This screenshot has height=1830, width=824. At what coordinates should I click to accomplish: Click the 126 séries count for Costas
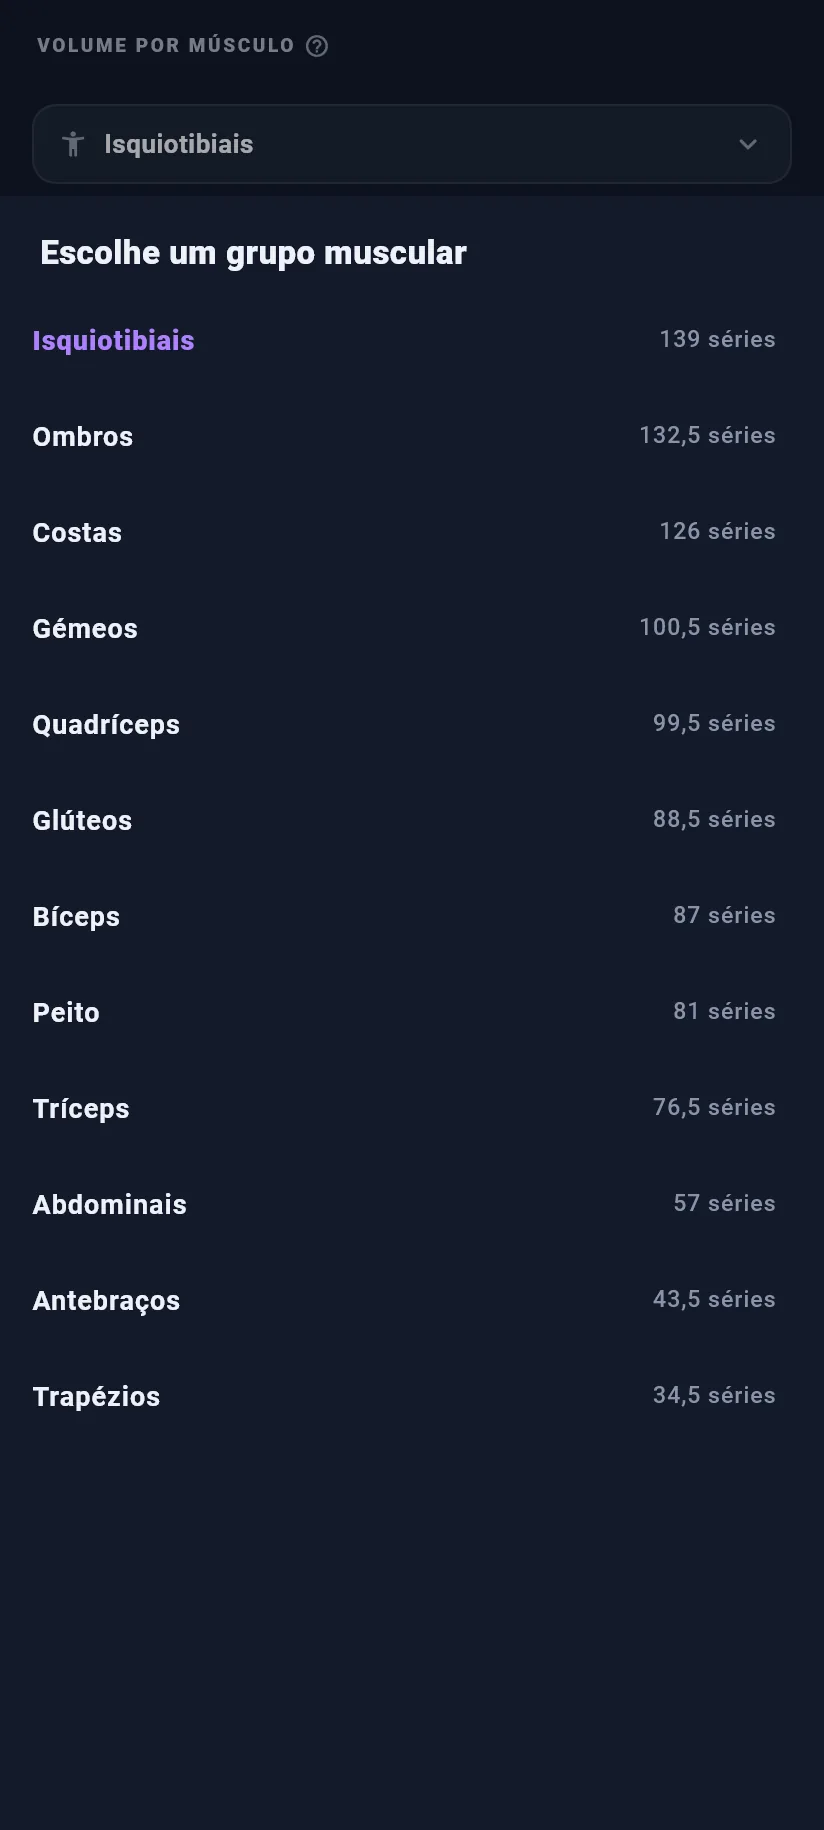(x=717, y=532)
